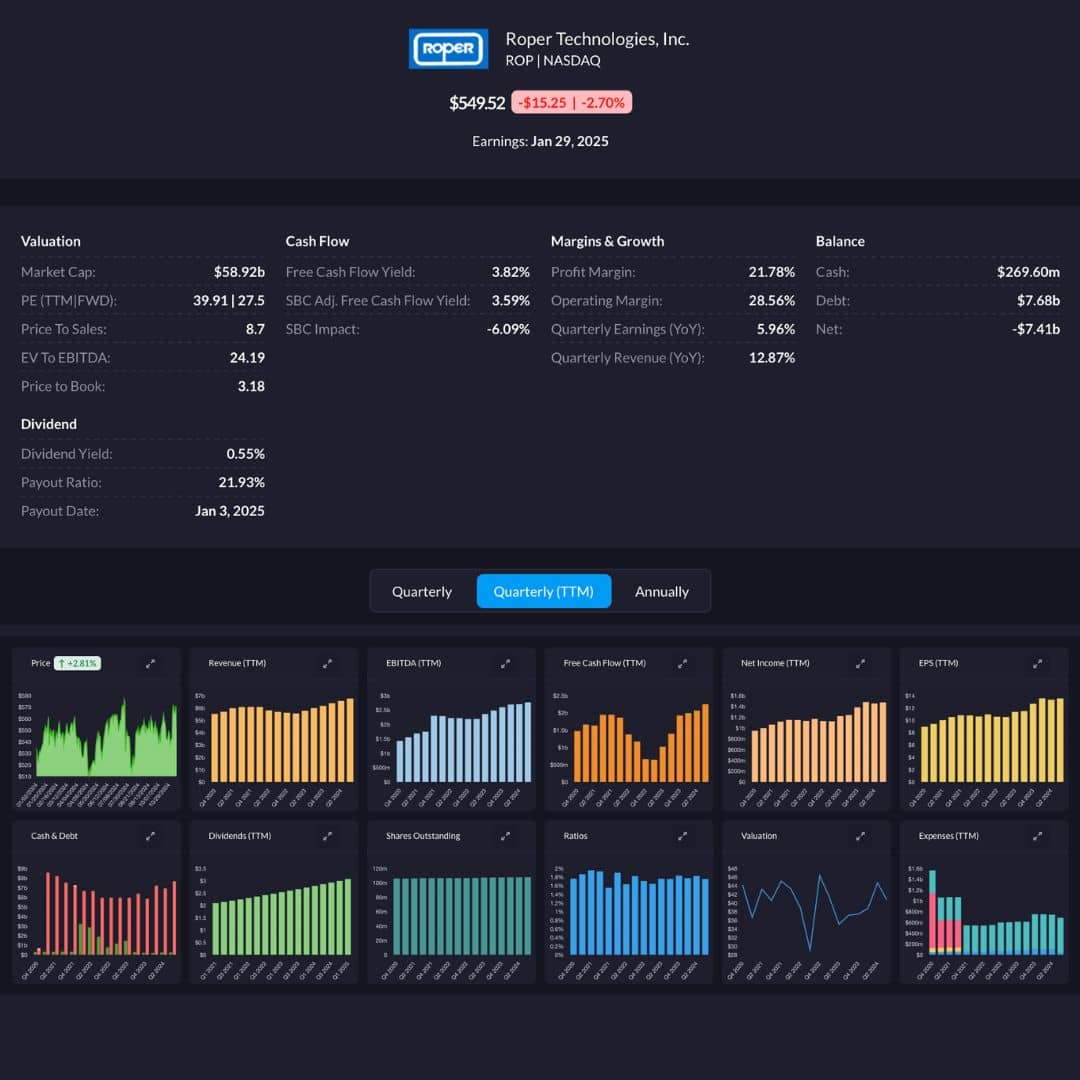Screen dimensions: 1080x1080
Task: Expand the Net Income (TTM) chart
Action: [x=860, y=663]
